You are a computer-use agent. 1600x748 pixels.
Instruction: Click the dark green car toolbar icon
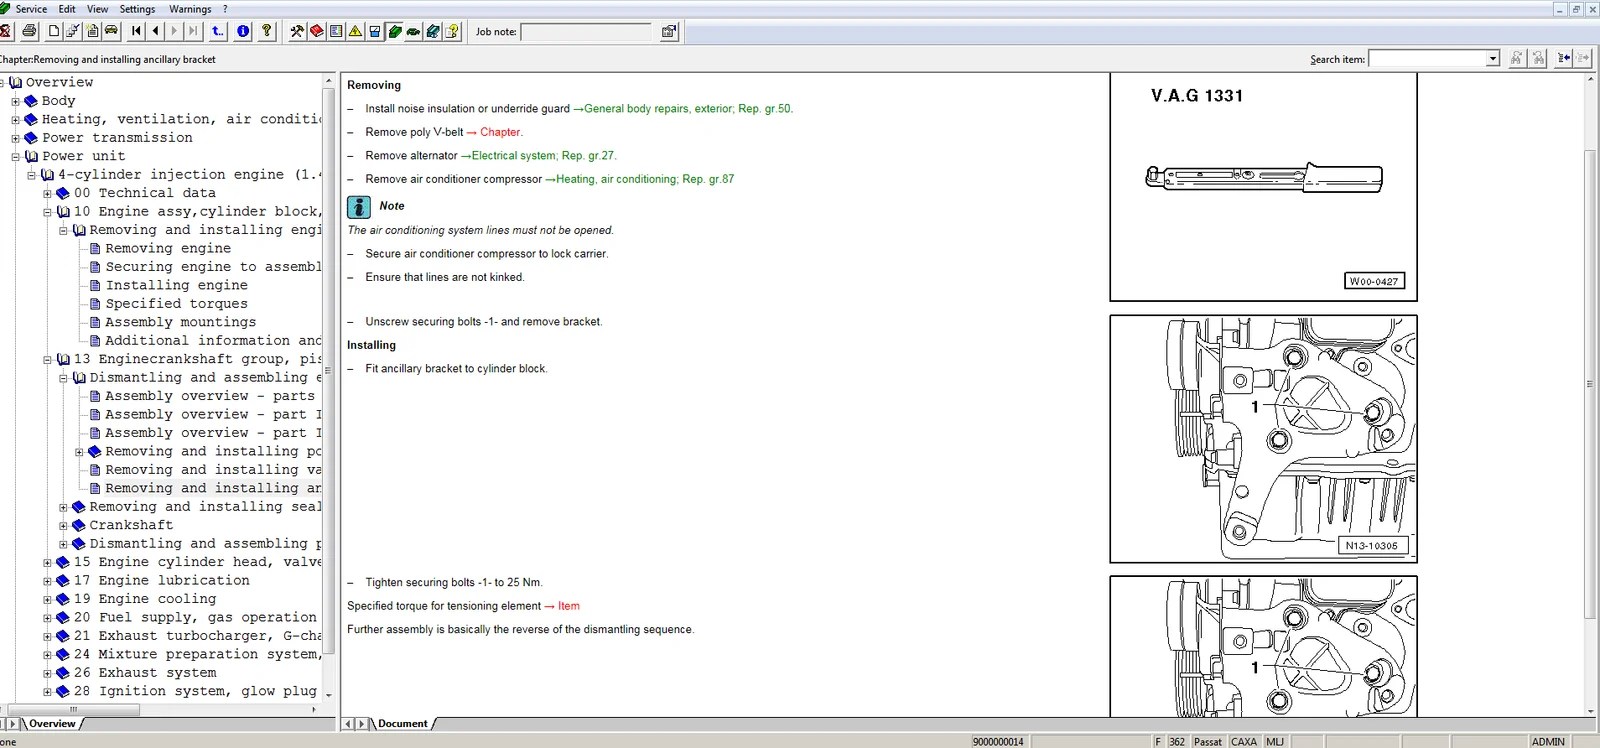coord(413,31)
